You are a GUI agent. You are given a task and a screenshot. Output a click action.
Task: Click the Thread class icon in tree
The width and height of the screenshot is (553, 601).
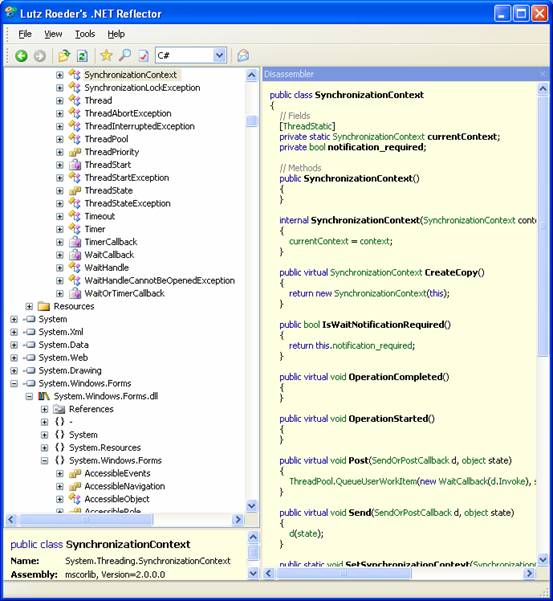pyautogui.click(x=75, y=100)
